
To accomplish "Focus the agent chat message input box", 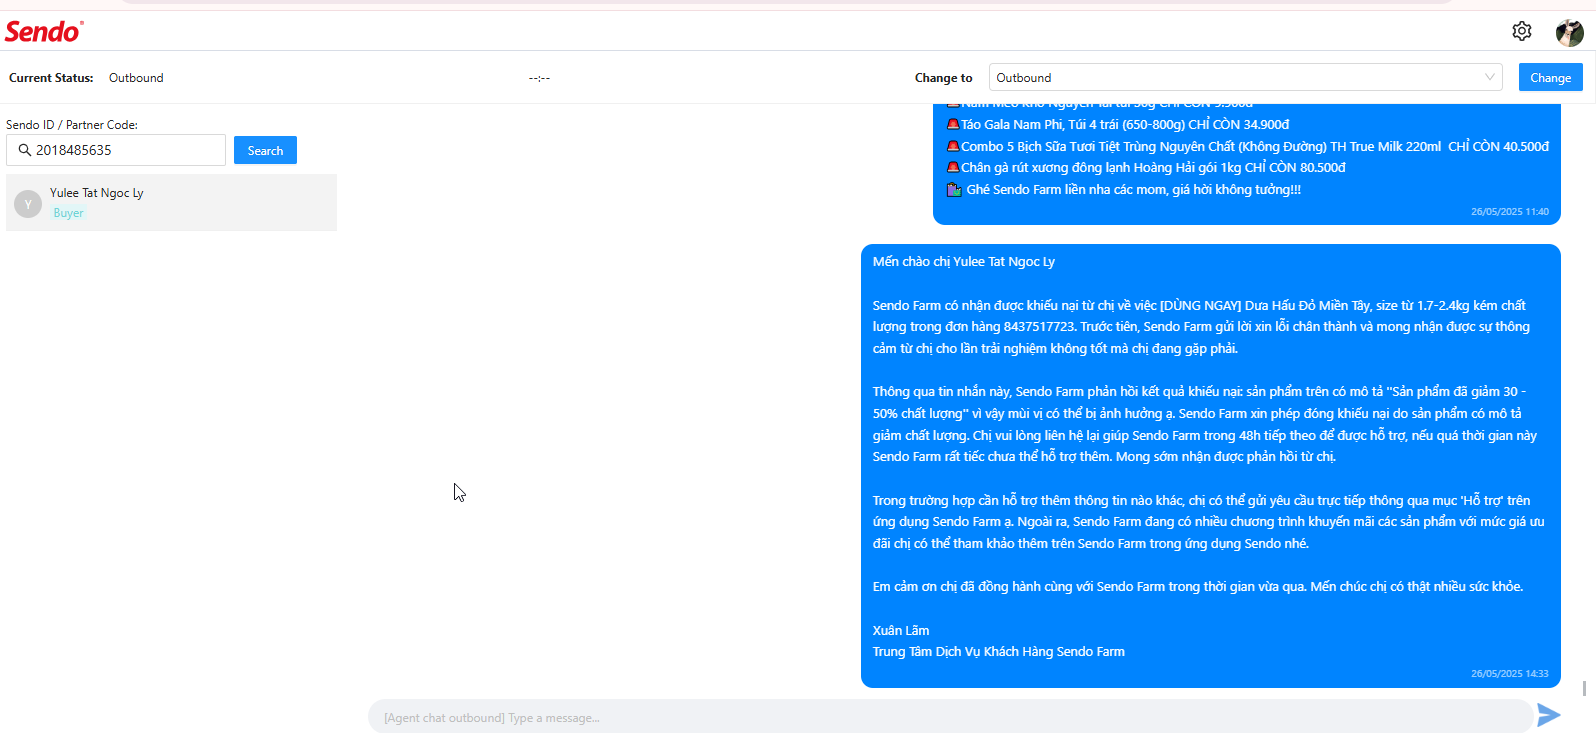I will [x=950, y=717].
